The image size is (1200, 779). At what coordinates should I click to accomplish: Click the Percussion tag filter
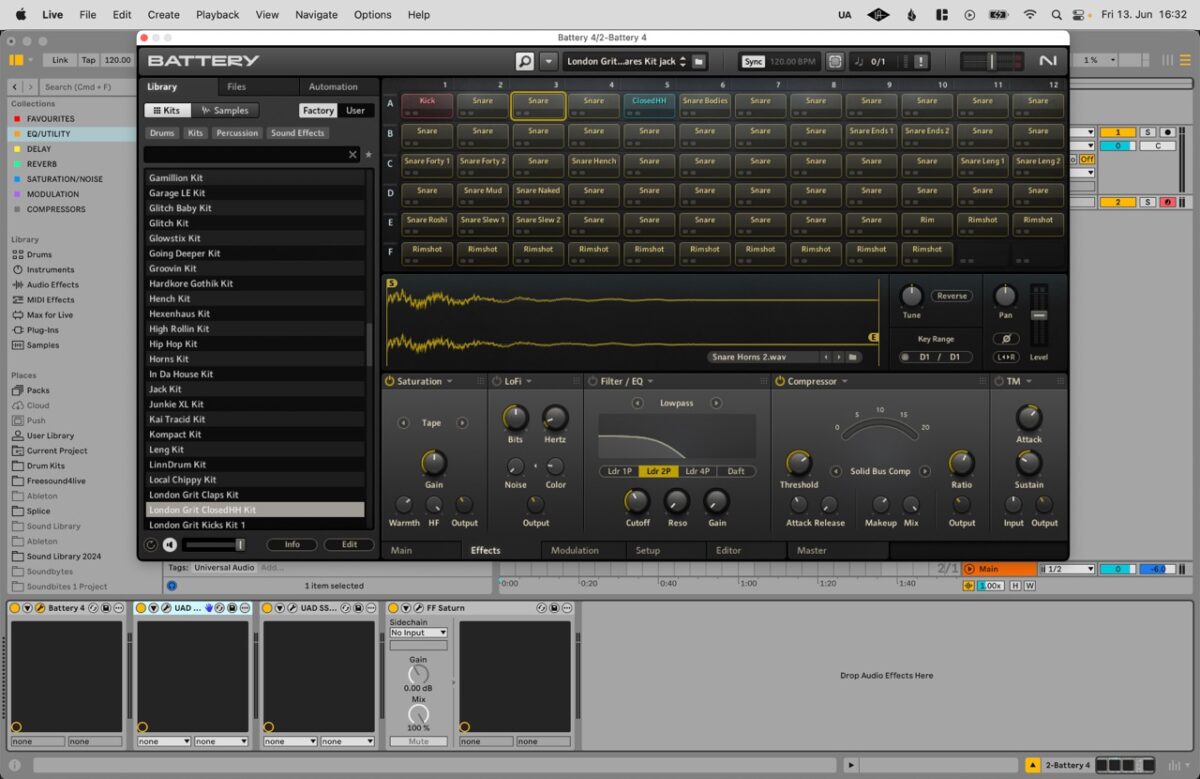pyautogui.click(x=237, y=133)
